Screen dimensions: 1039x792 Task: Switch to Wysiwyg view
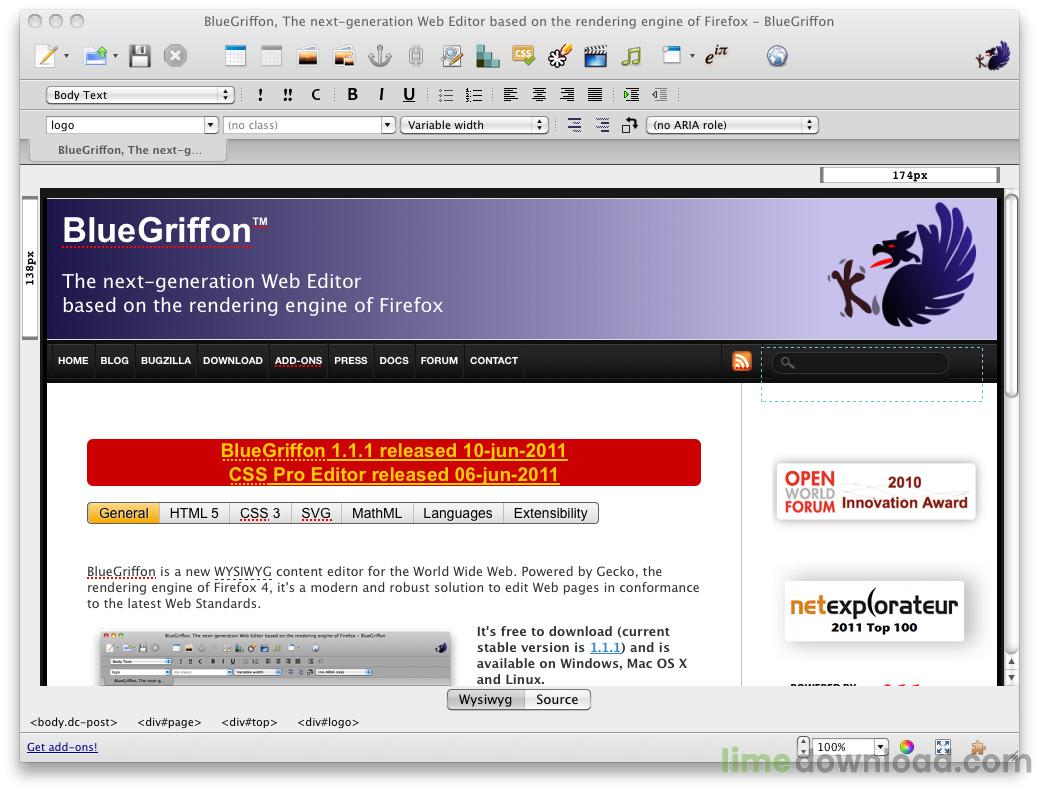486,699
